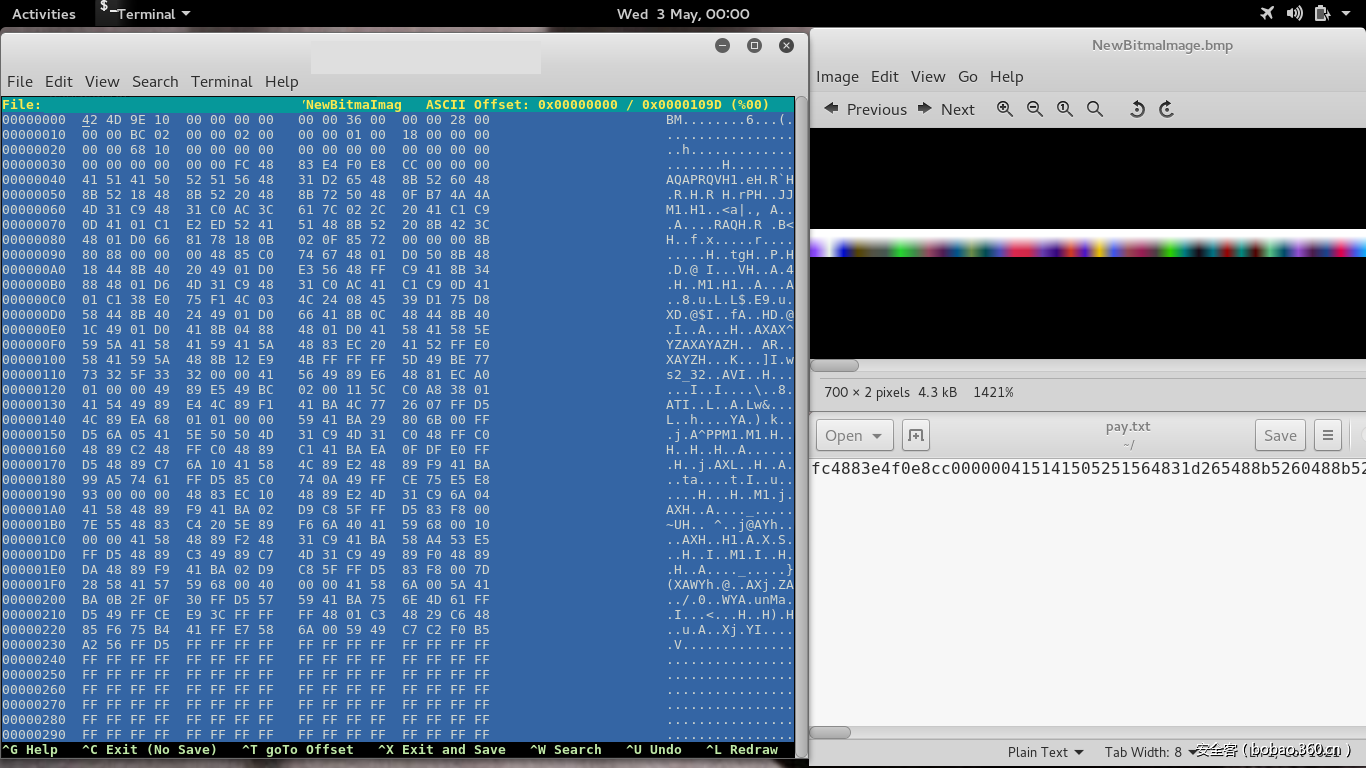Rotate the image clockwise
The height and width of the screenshot is (768, 1366).
click(1167, 109)
